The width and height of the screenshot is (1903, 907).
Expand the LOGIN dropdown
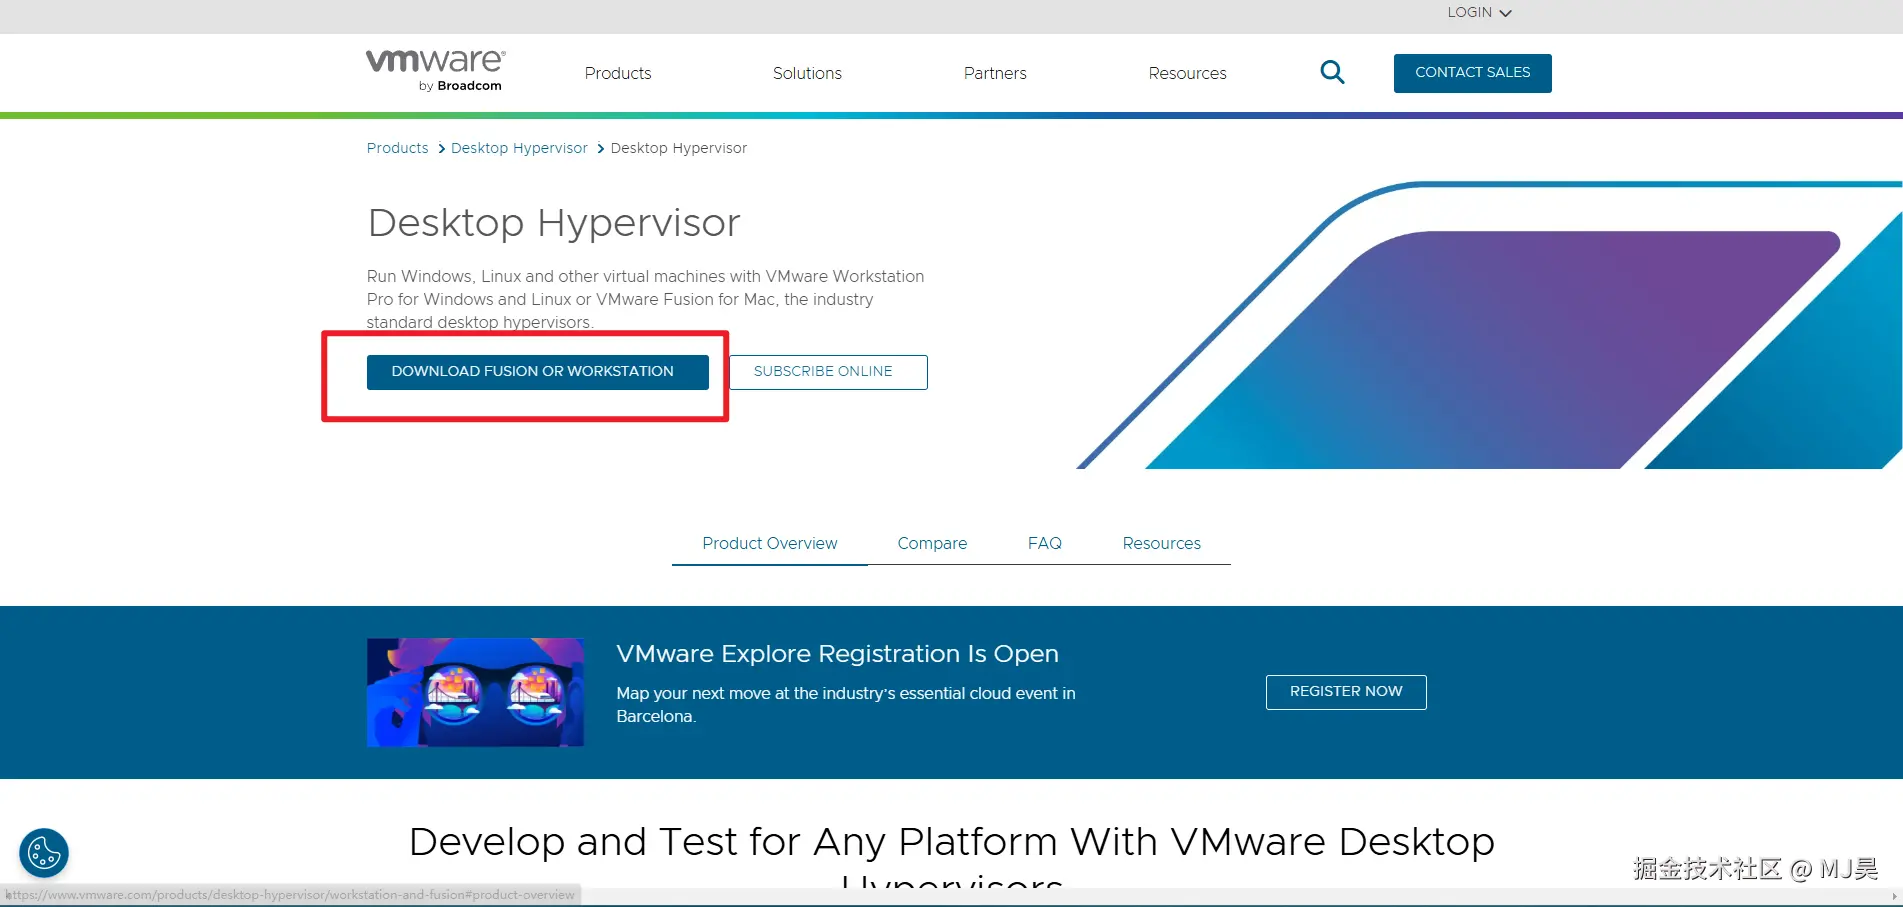click(x=1479, y=13)
